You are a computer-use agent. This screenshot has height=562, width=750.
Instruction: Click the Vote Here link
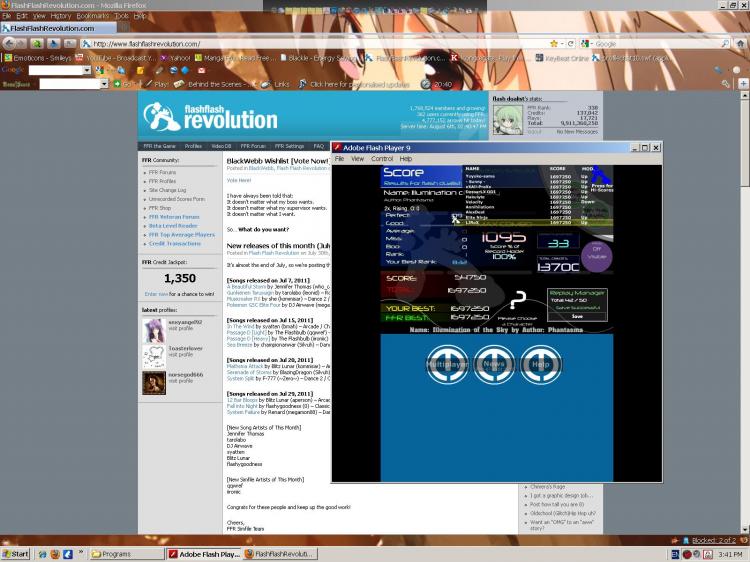[238, 180]
